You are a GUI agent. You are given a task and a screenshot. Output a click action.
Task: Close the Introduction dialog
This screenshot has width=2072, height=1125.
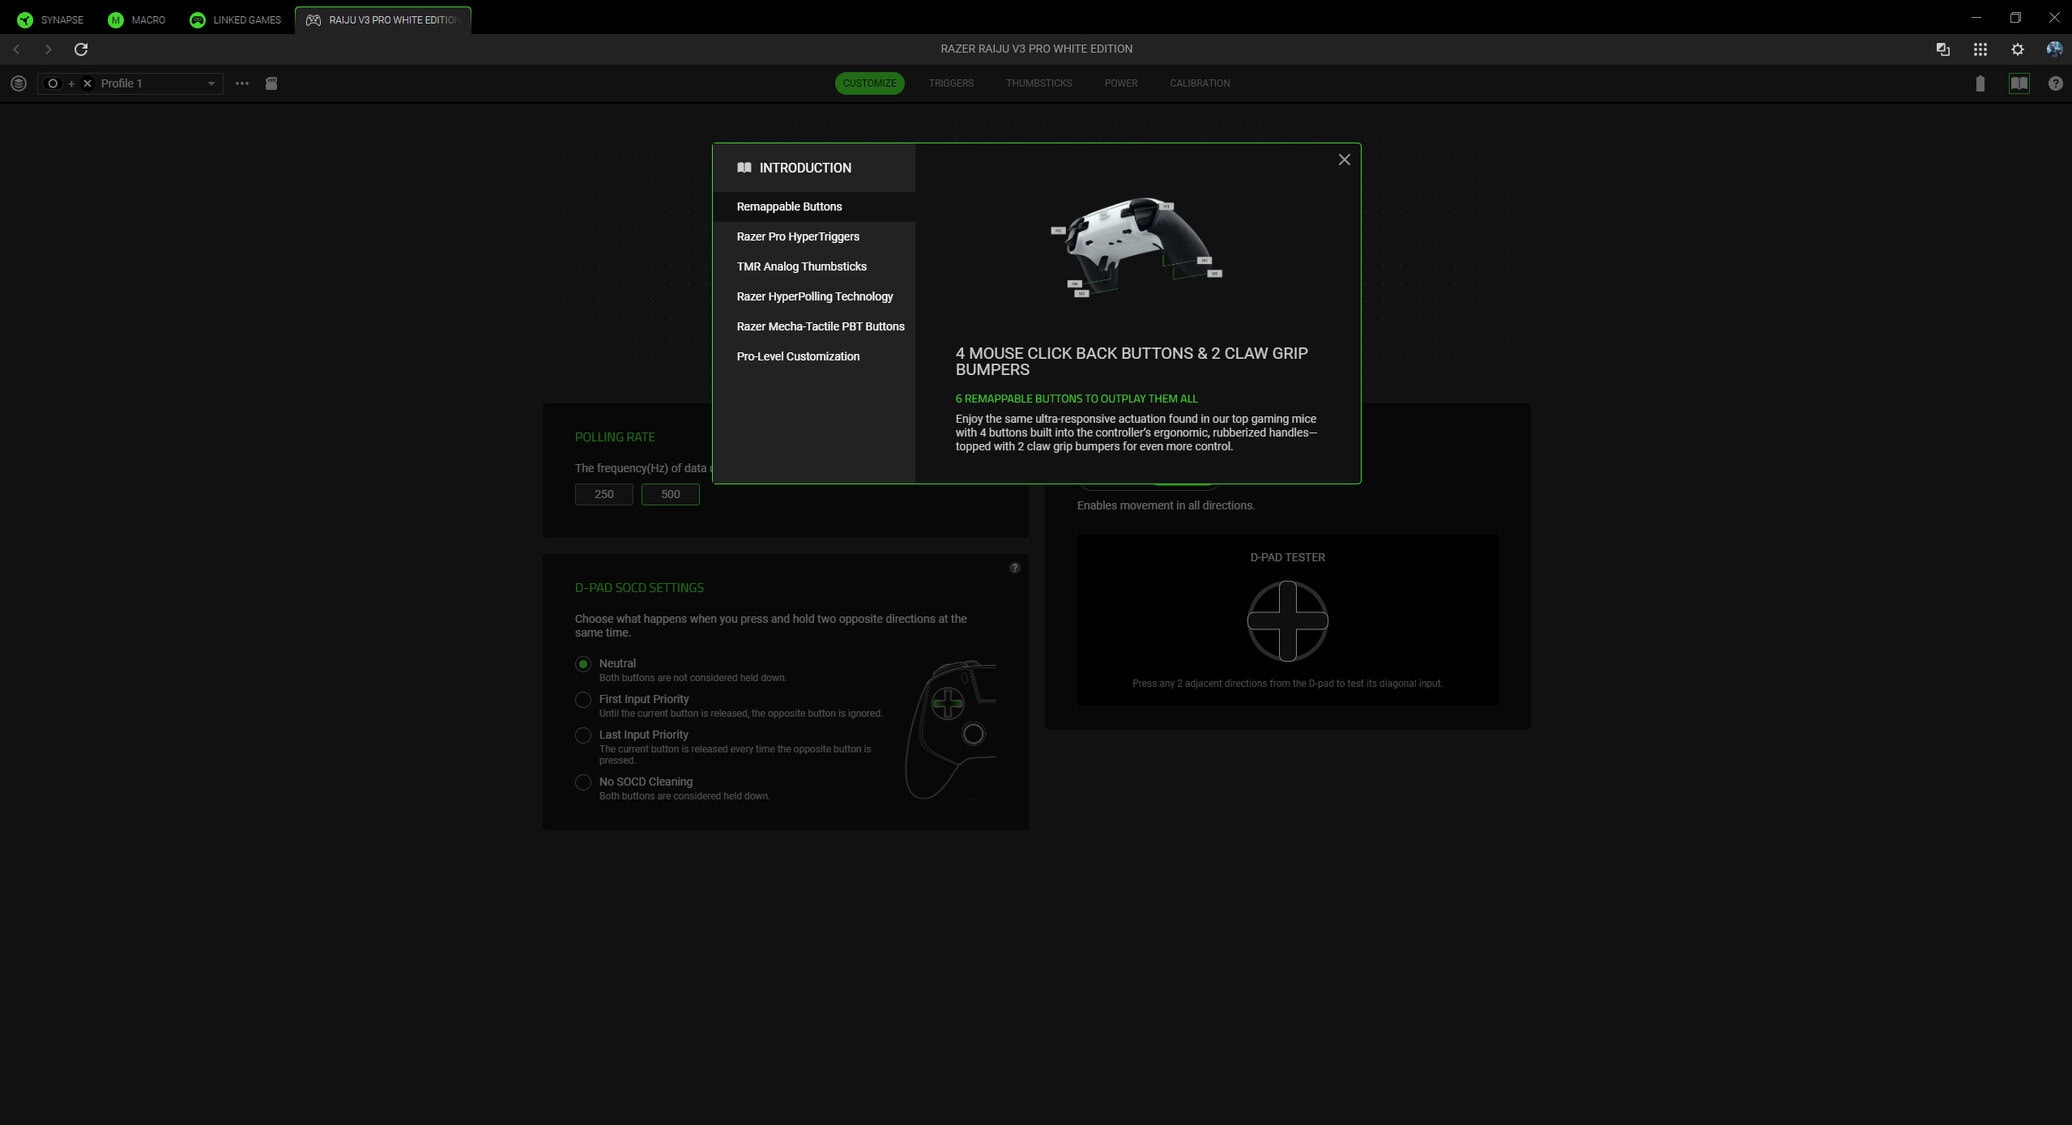[x=1344, y=160]
